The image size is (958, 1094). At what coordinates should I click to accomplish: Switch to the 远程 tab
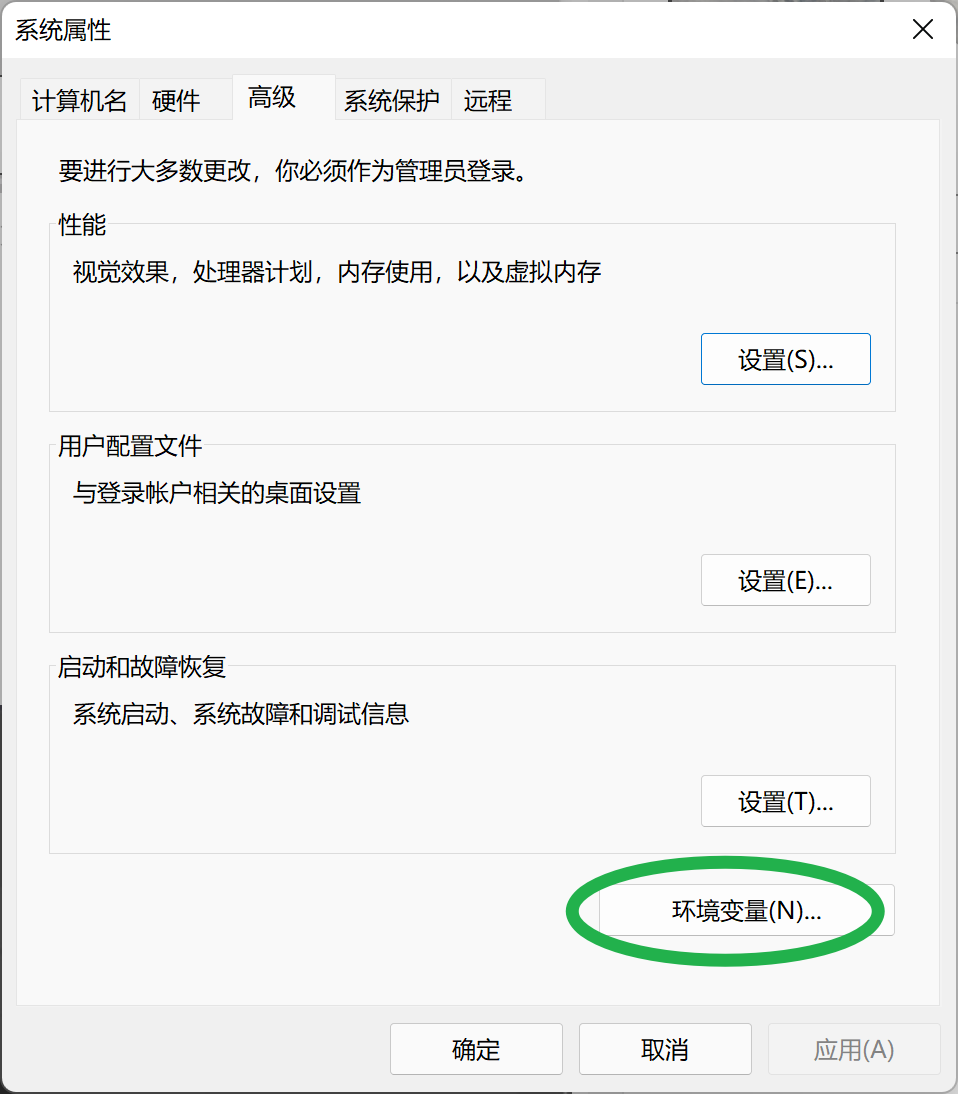click(488, 101)
